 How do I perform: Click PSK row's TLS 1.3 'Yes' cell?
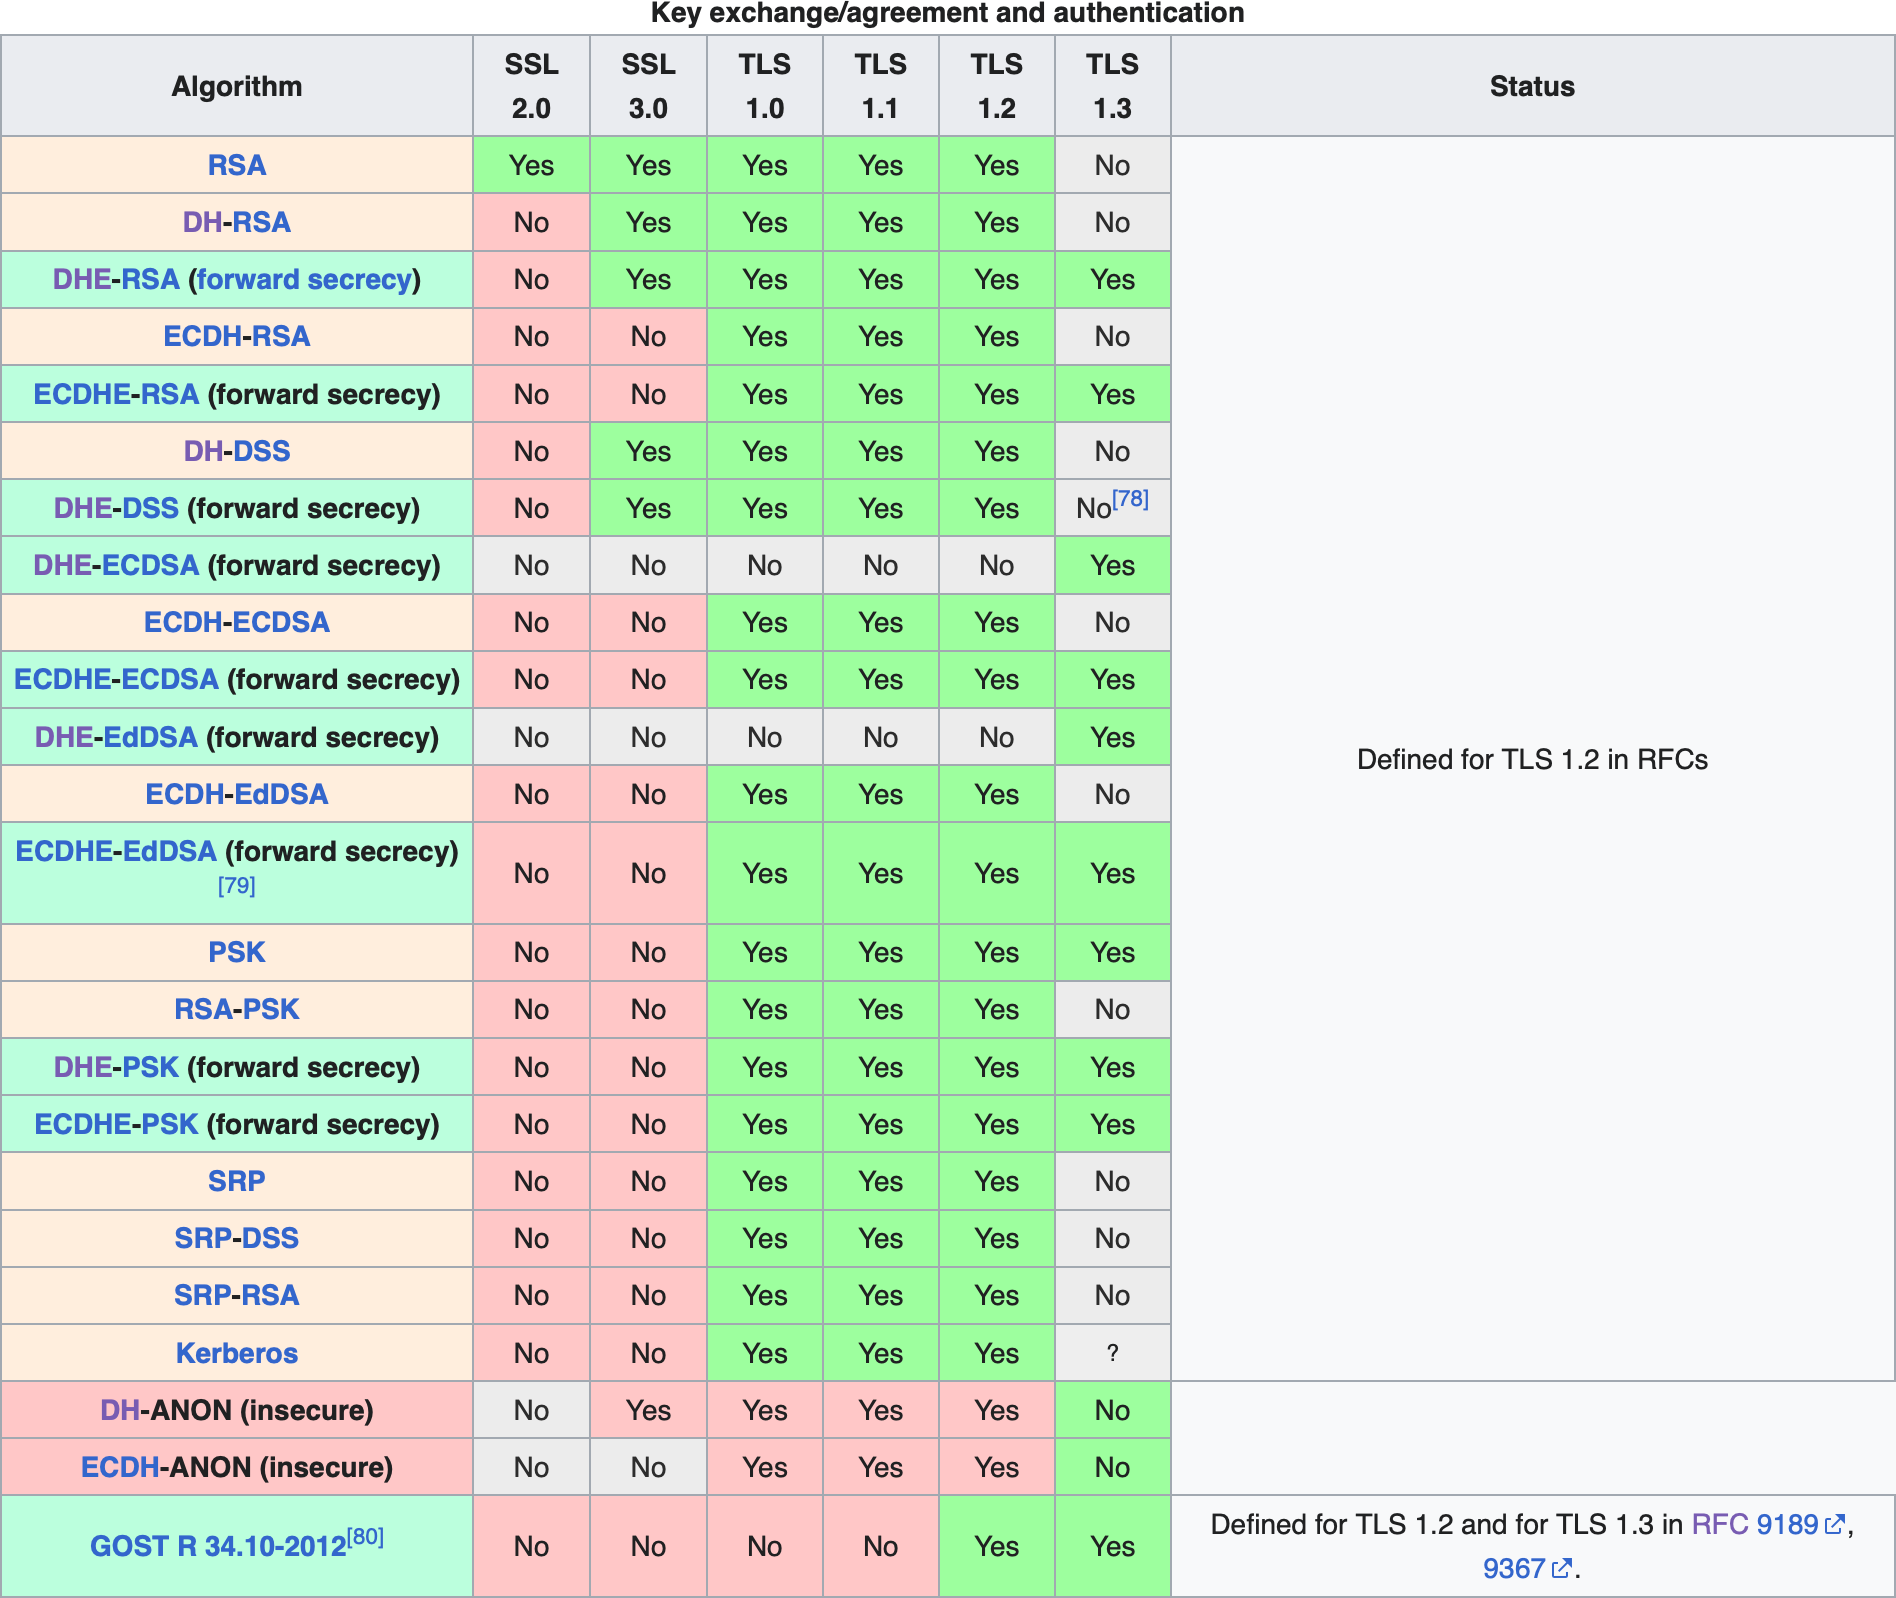[x=1113, y=952]
